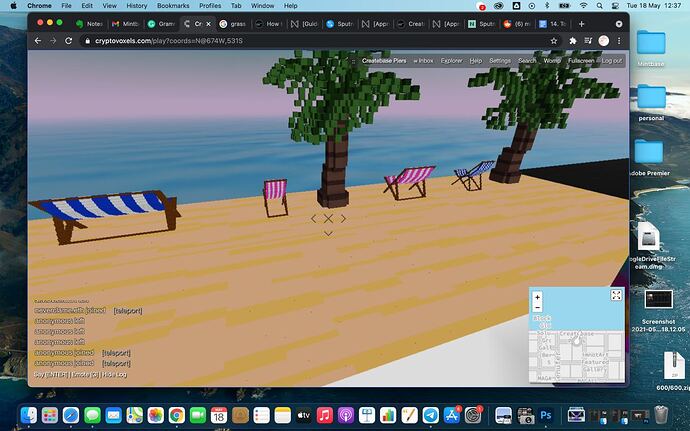
Task: Open the Adobe Premier desktop folder
Action: [649, 157]
